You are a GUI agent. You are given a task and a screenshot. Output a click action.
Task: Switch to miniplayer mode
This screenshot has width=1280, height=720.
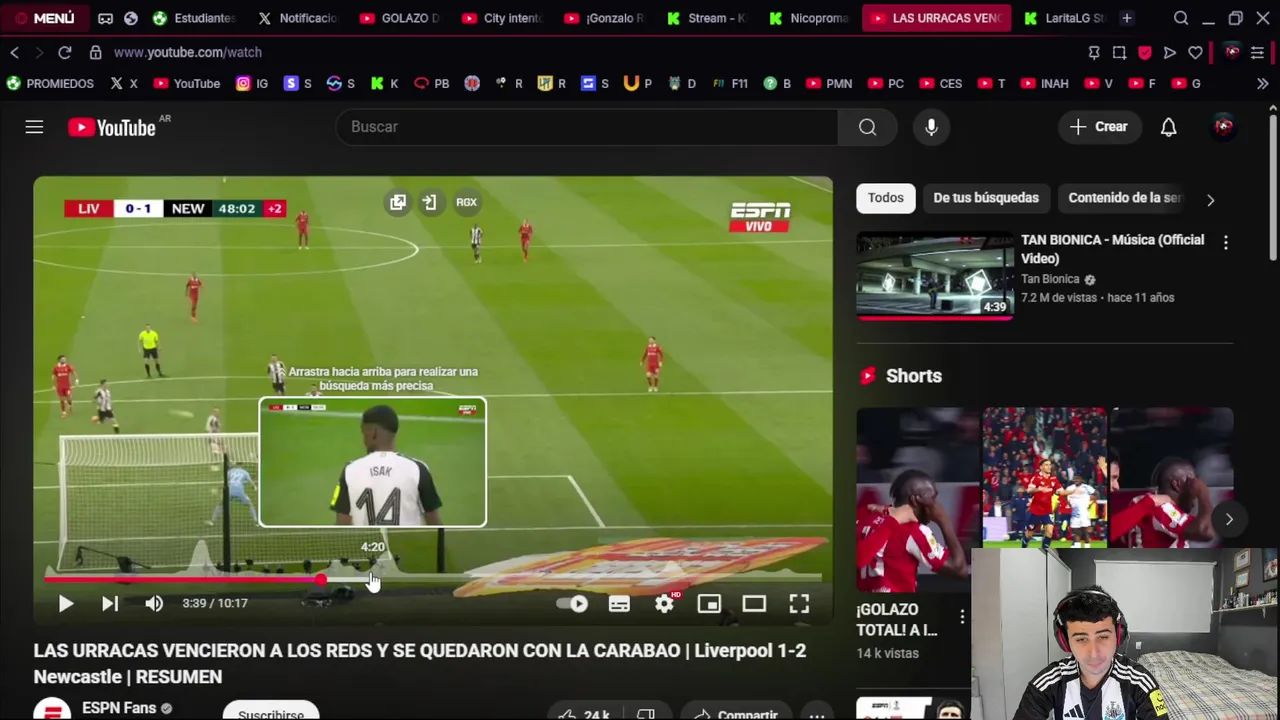coord(709,603)
